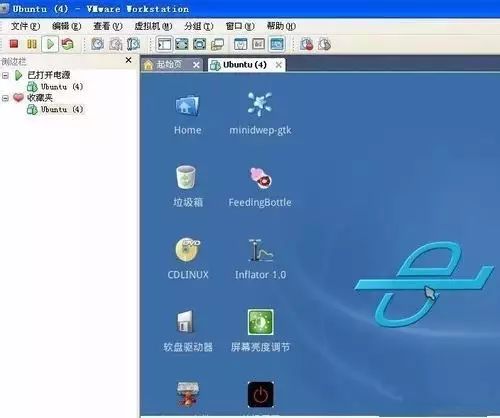The image size is (500, 418).
Task: Close the sidebar panel with X
Action: tap(128, 60)
